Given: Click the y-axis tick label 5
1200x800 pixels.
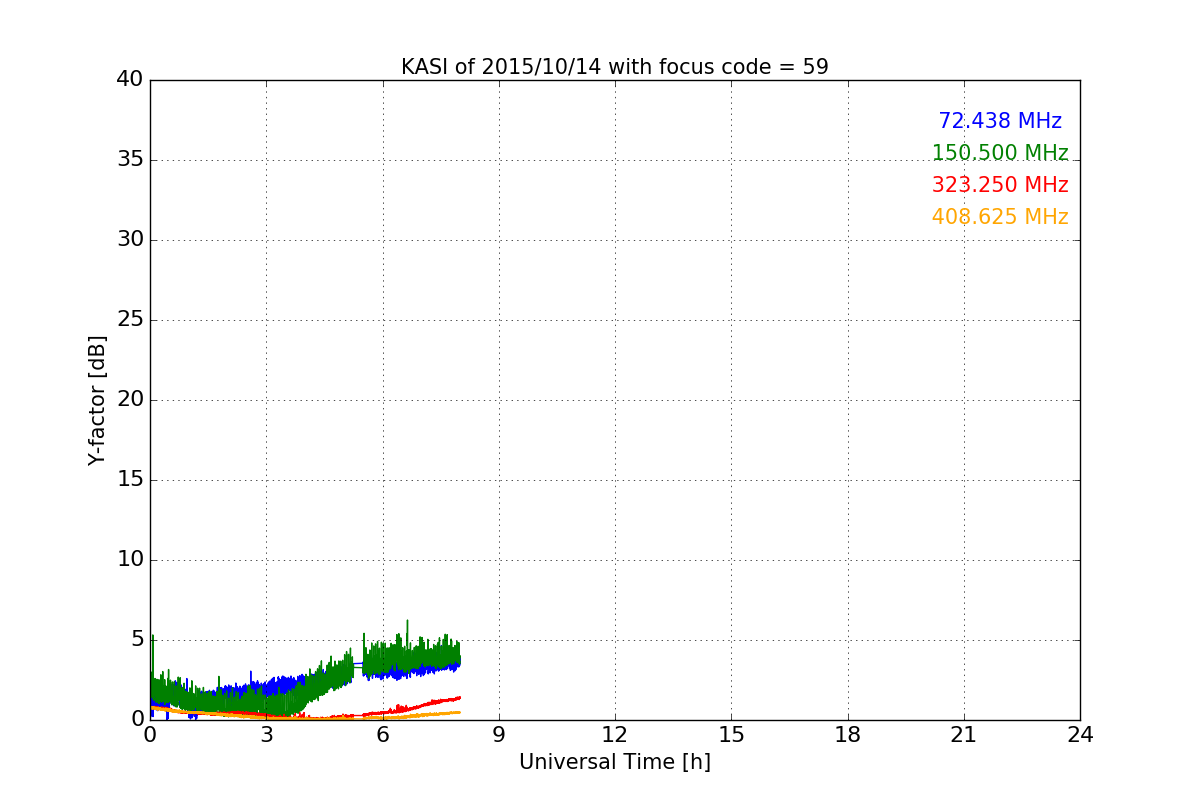Looking at the screenshot, I should 137,640.
